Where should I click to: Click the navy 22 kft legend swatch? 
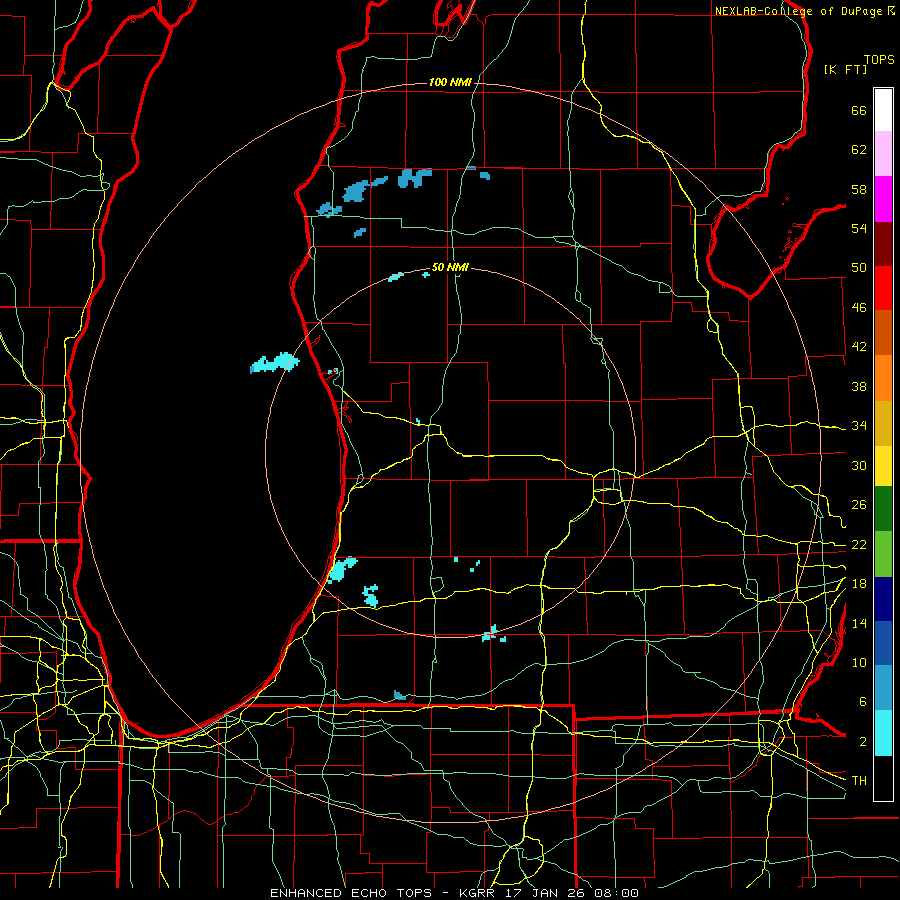coord(883,599)
